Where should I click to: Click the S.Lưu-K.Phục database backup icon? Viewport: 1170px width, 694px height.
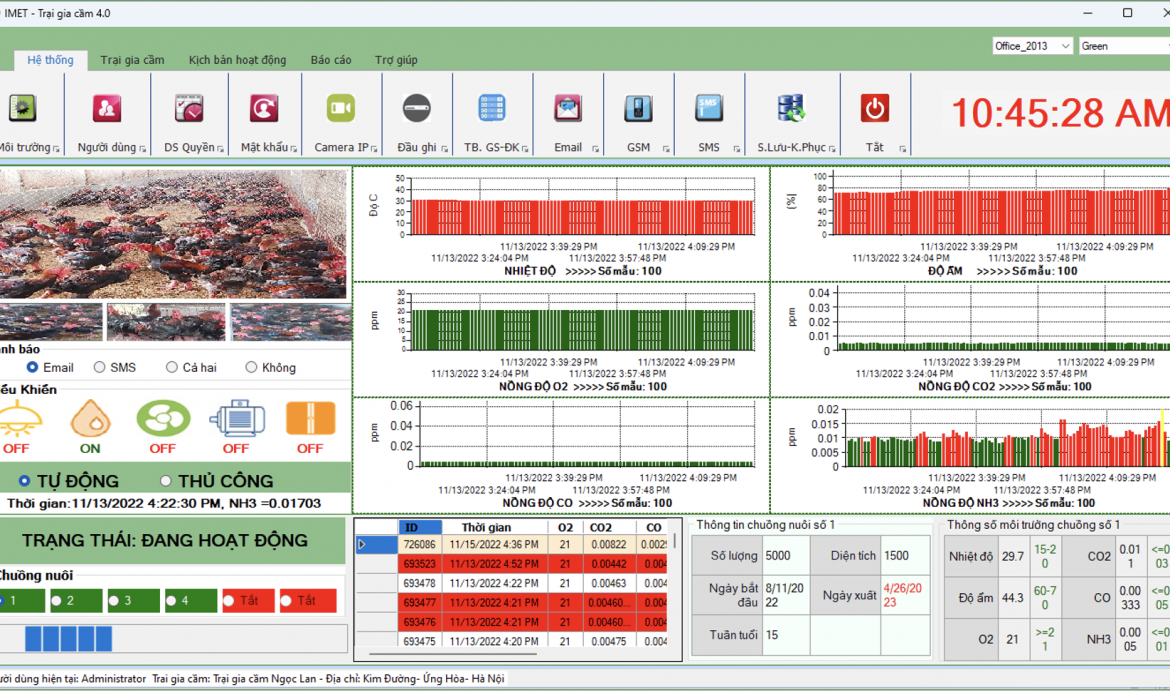791,109
